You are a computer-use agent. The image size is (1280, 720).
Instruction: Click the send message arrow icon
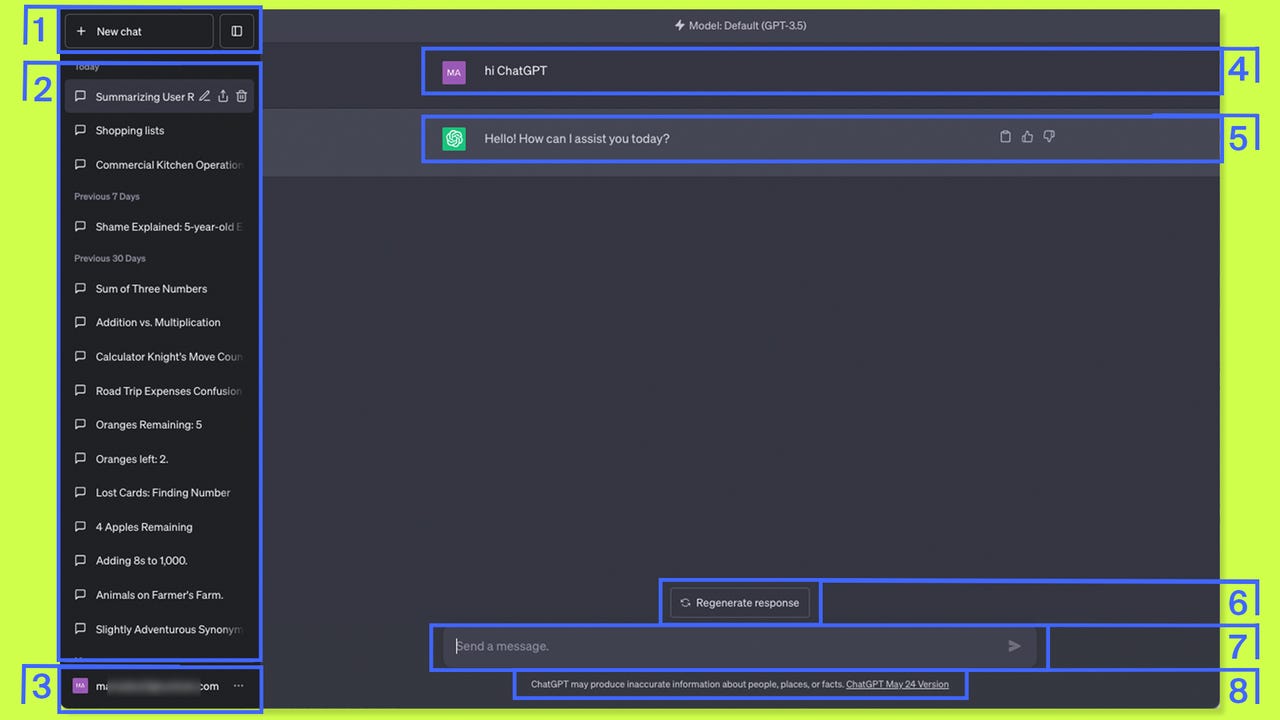click(x=1014, y=646)
